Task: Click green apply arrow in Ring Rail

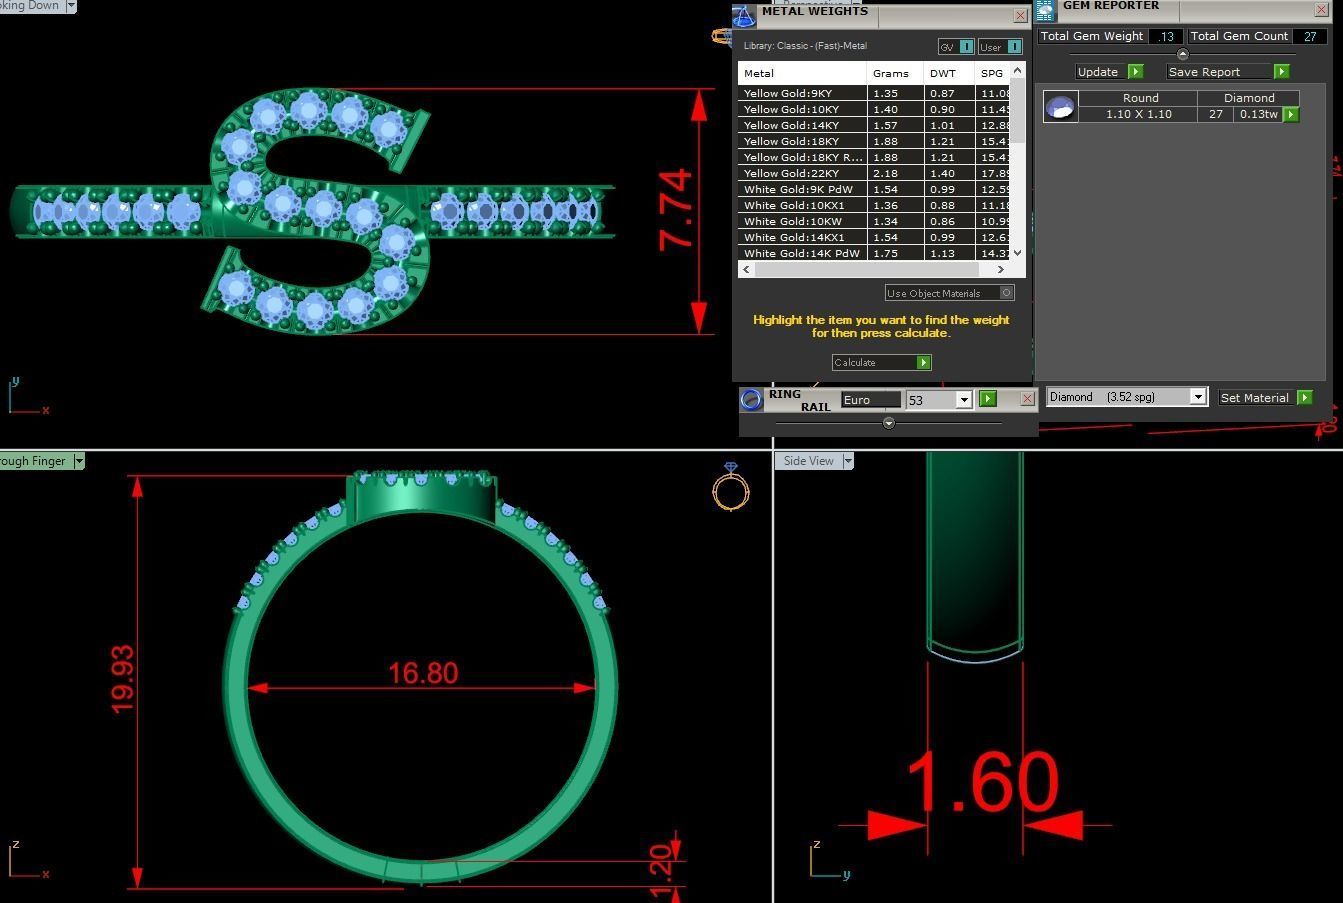Action: (987, 399)
